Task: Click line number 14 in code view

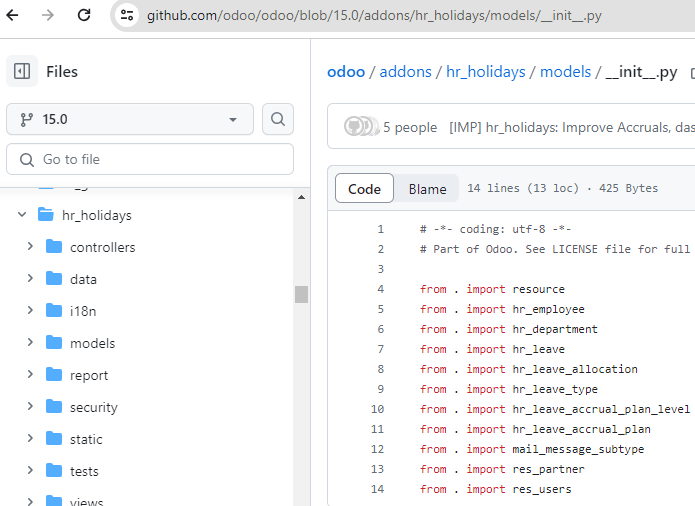Action: [x=377, y=489]
